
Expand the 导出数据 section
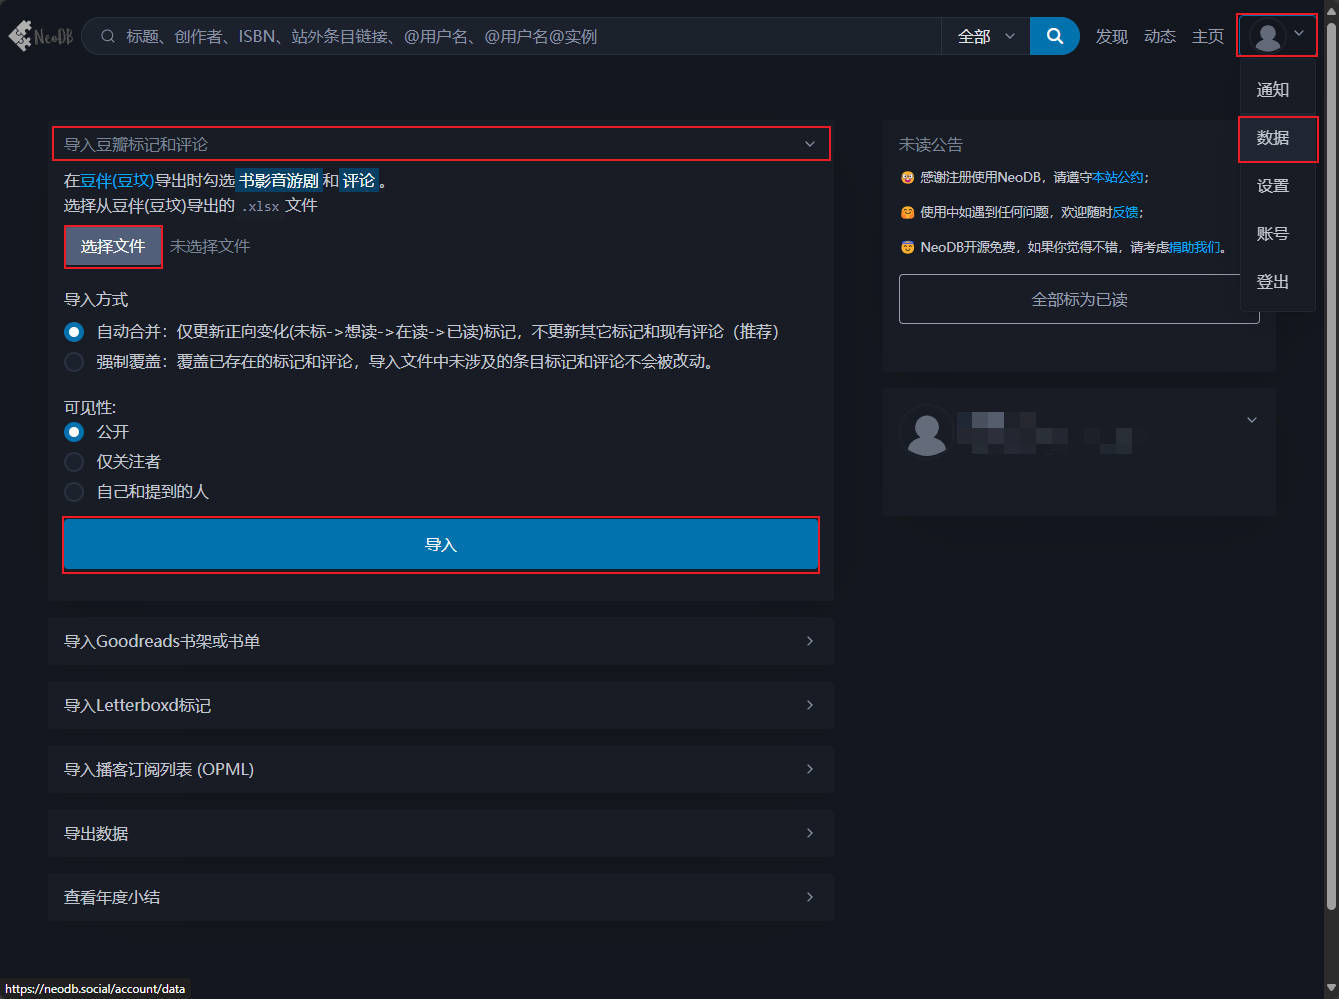click(440, 833)
